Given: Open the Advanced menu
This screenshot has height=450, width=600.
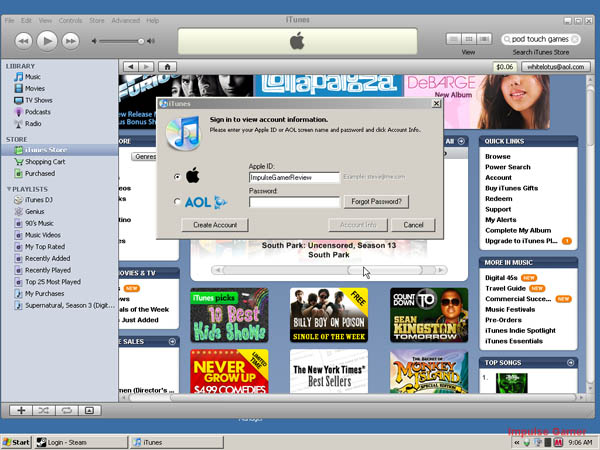Looking at the screenshot, I should pos(126,20).
